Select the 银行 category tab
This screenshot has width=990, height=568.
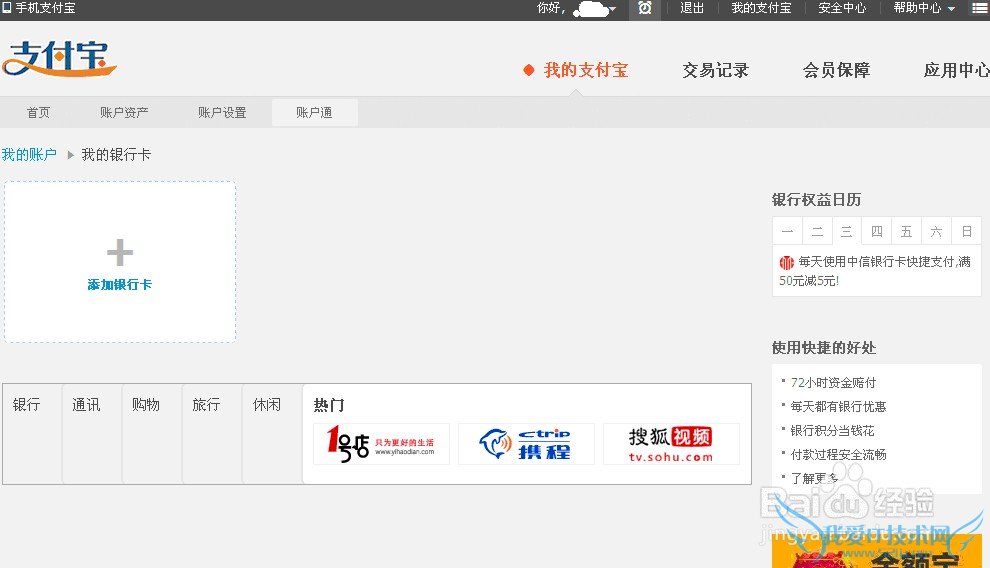27,405
